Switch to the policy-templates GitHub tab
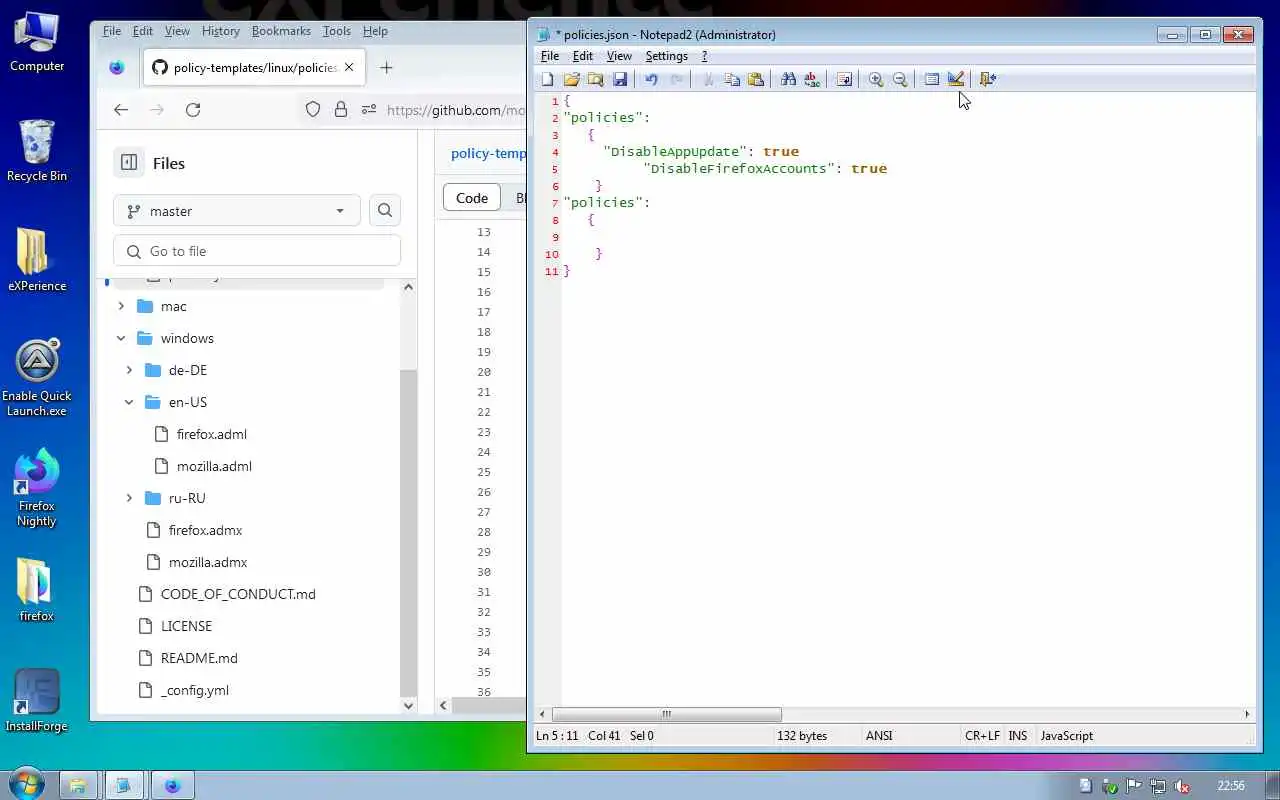1280x800 pixels. [x=254, y=68]
